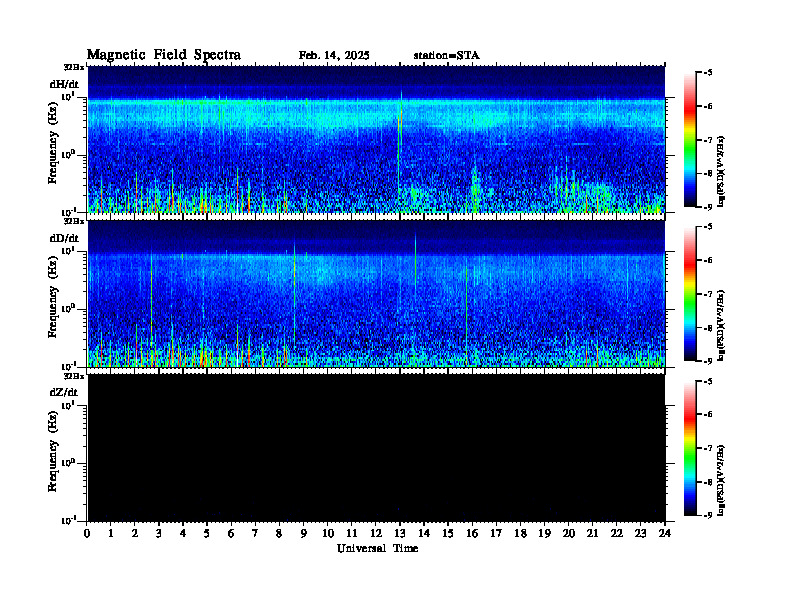Click hour 14 on the time axis
This screenshot has height=612, width=792.
click(x=424, y=534)
